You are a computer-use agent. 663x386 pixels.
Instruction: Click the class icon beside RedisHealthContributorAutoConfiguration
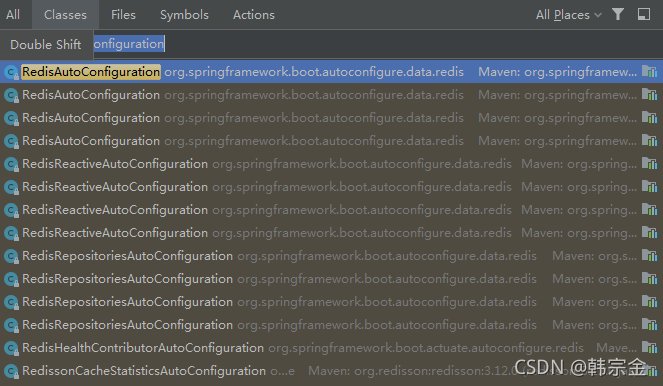click(x=11, y=348)
